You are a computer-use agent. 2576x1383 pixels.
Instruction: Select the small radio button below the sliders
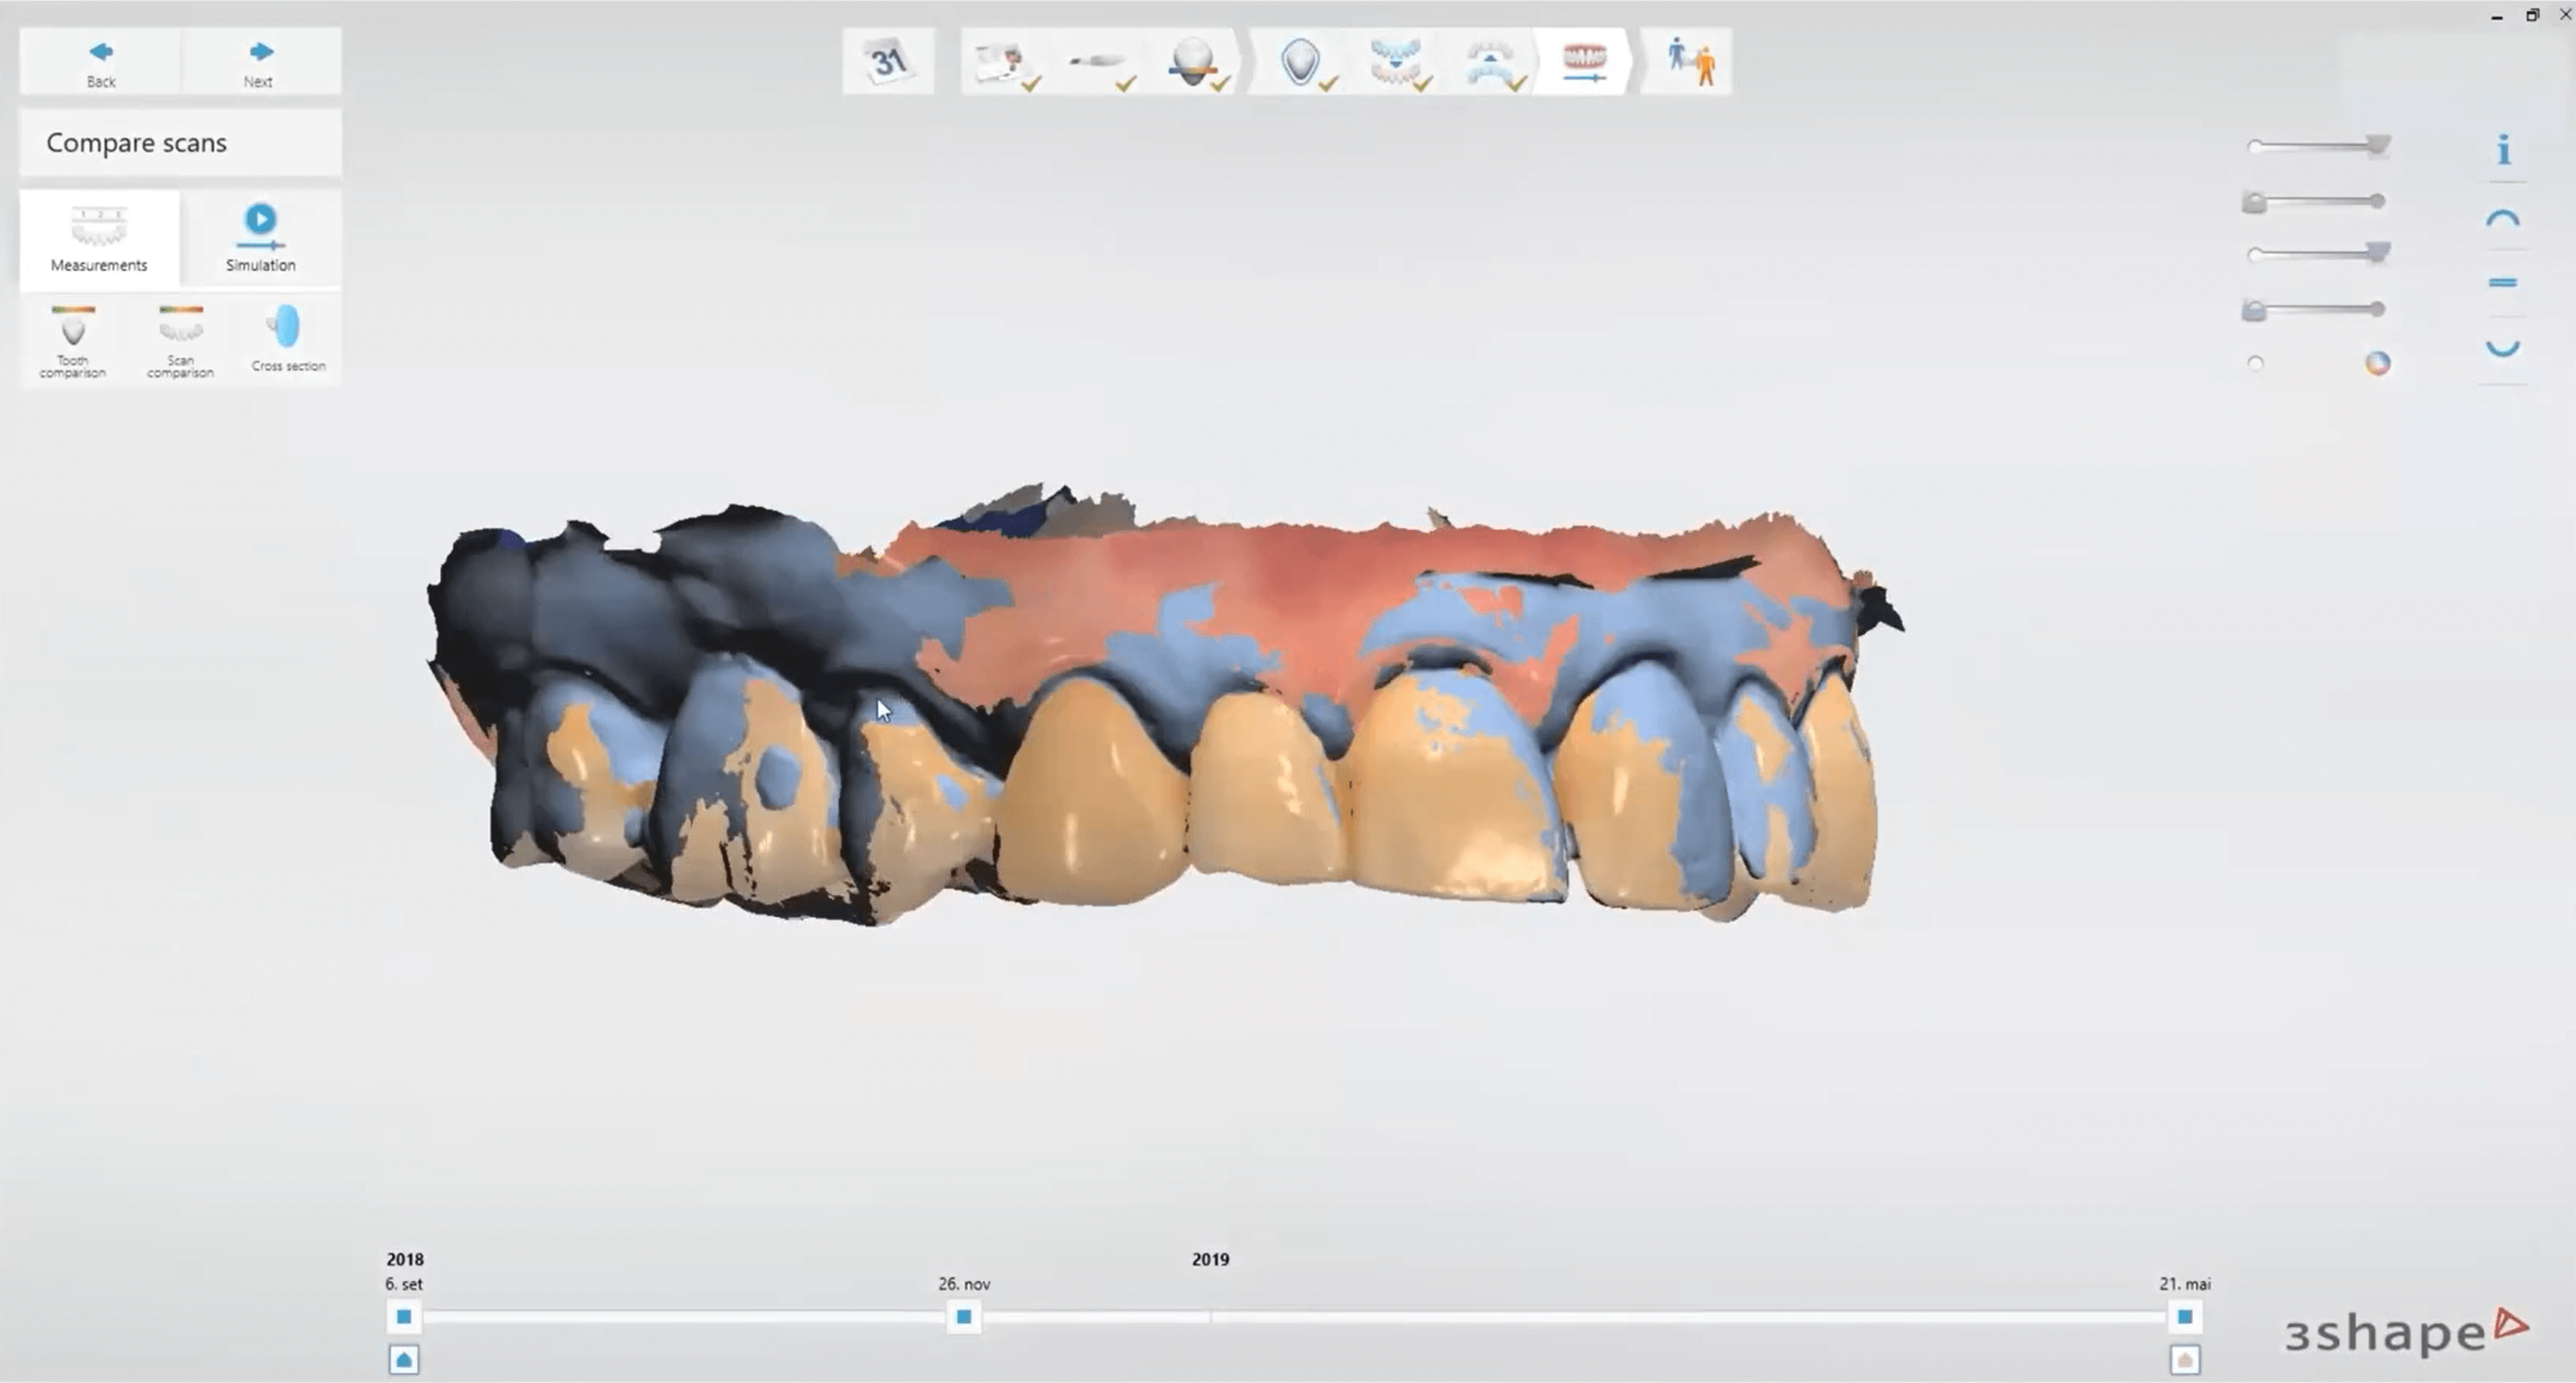point(2256,363)
